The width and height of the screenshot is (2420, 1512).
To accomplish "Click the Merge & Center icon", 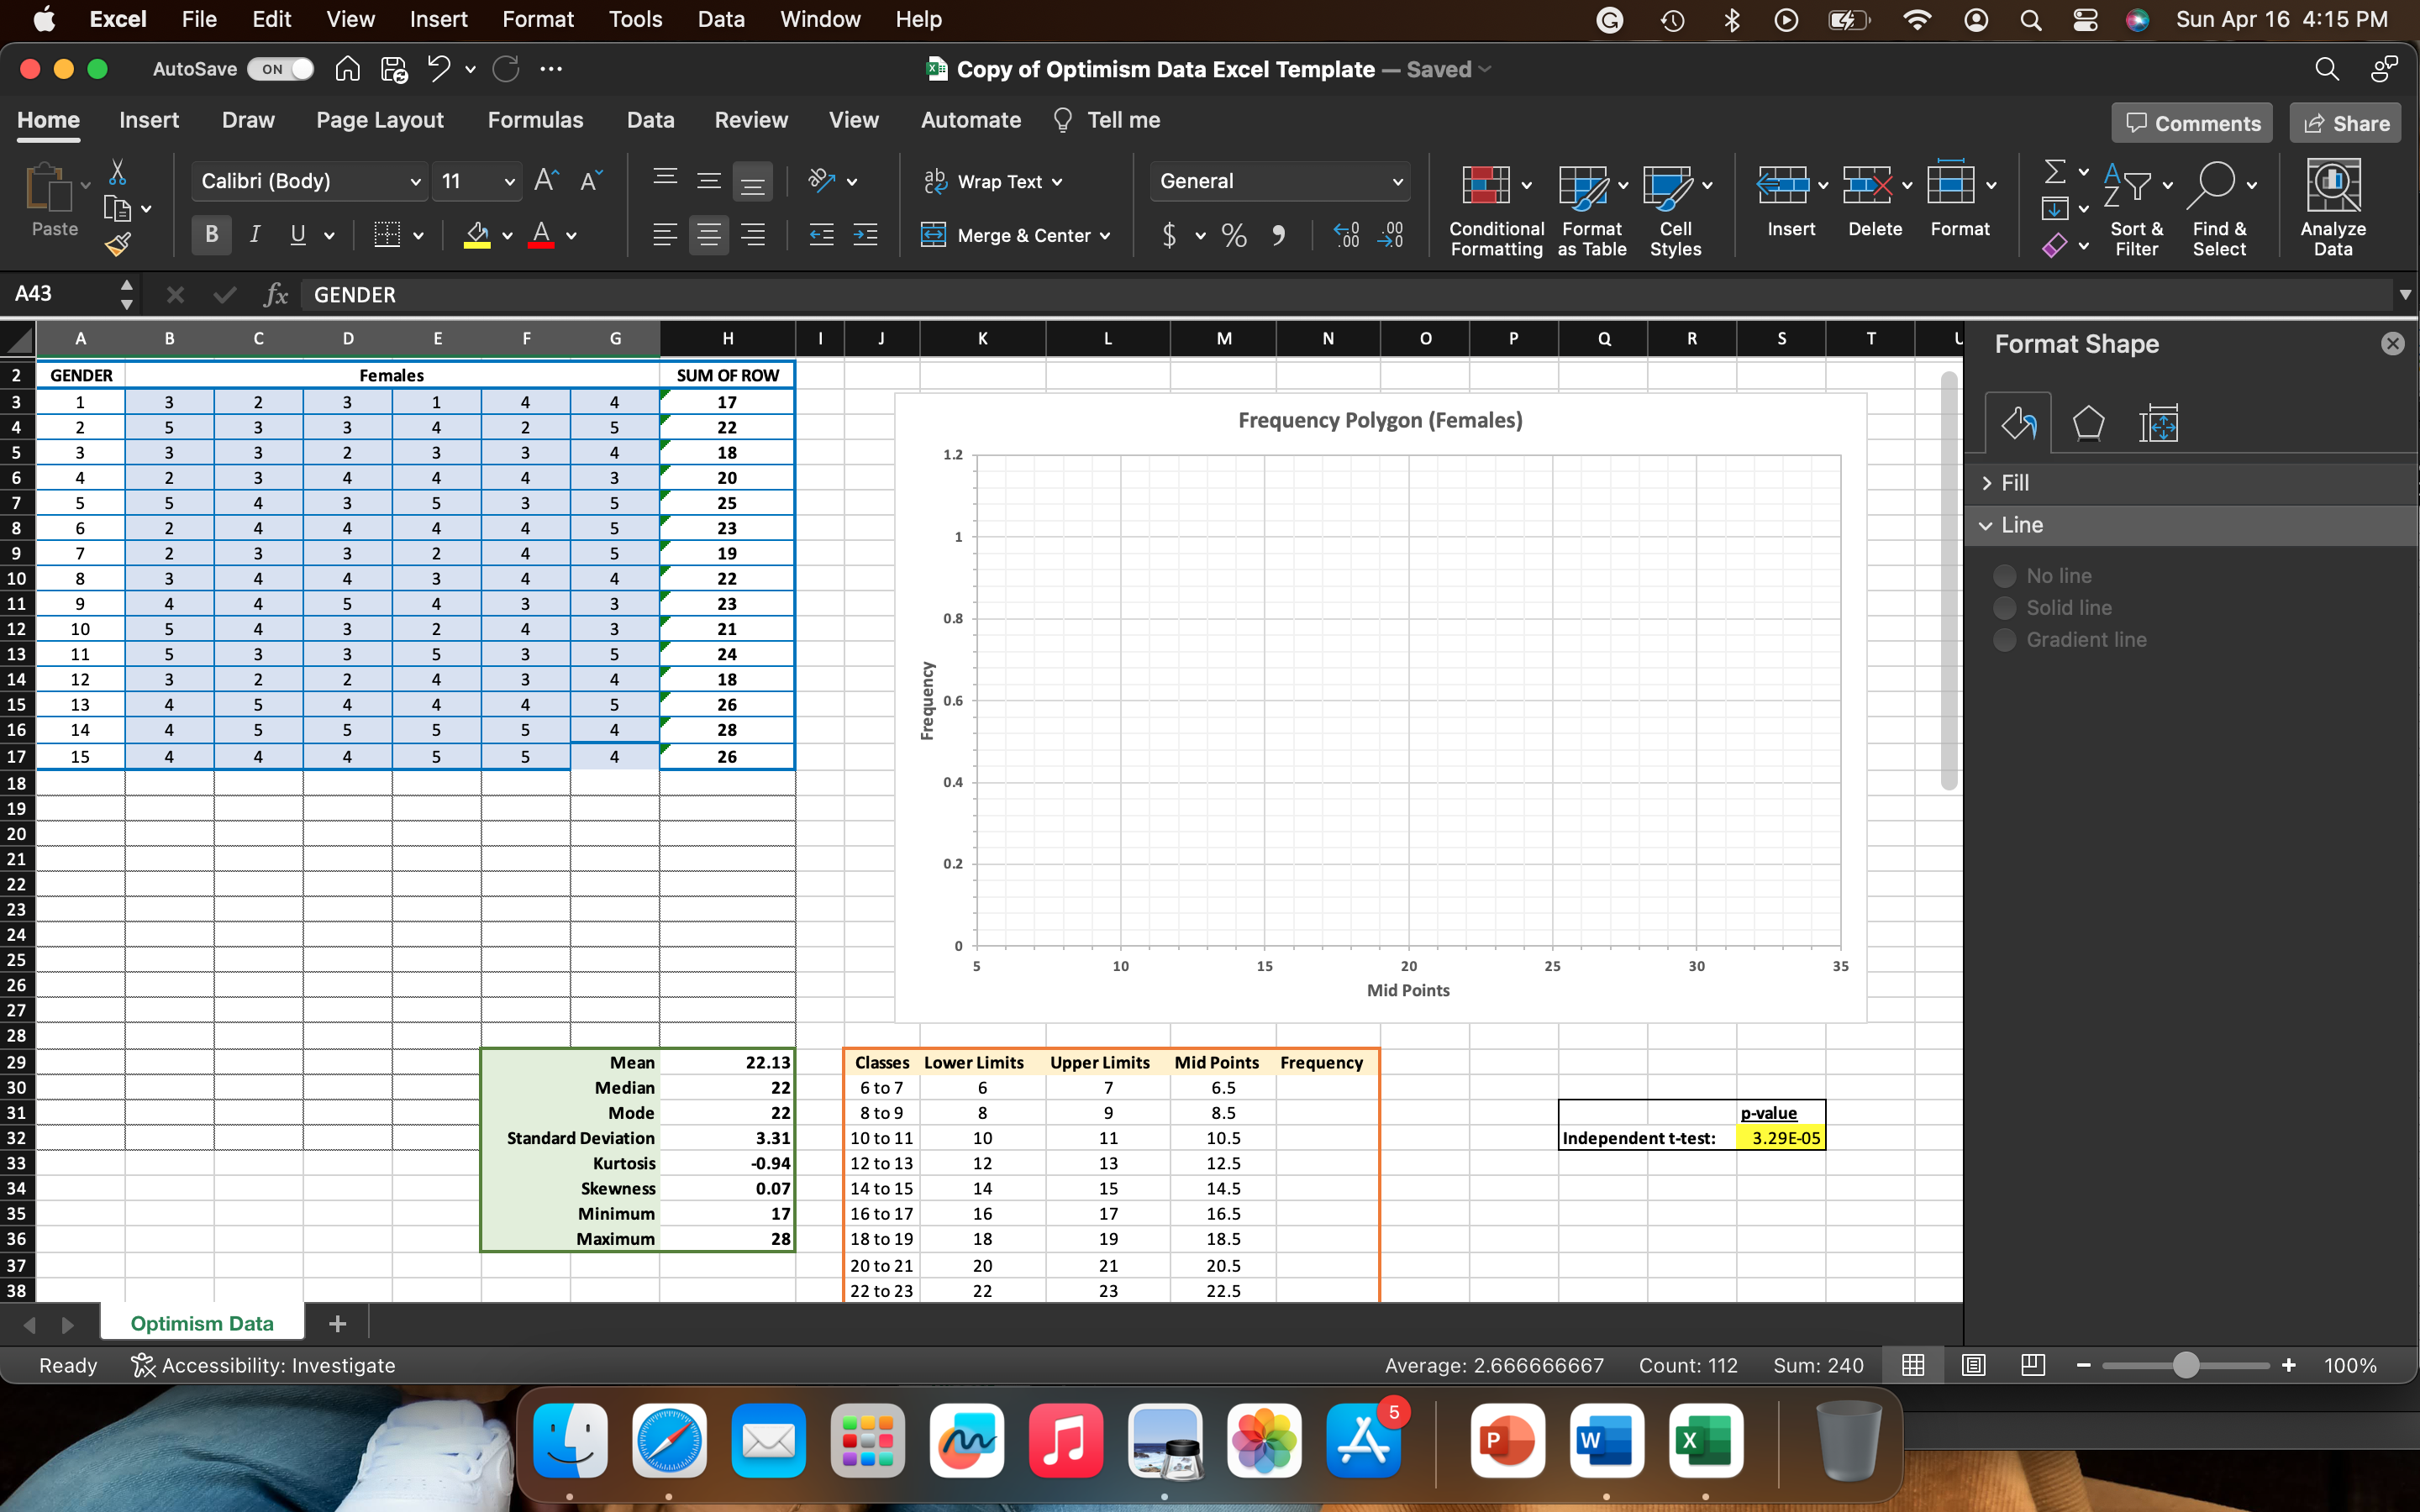I will 933,236.
